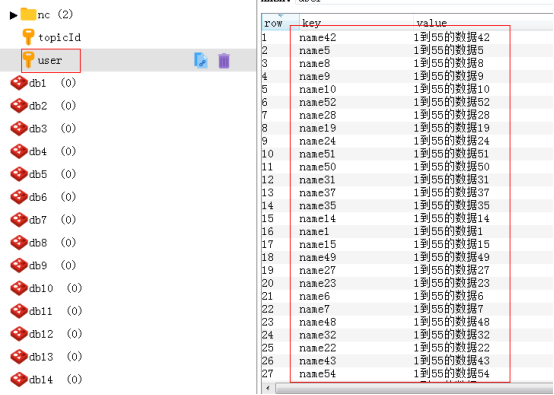This screenshot has height=395, width=554.
Task: Select row number 13 cell
Action: pos(268,193)
